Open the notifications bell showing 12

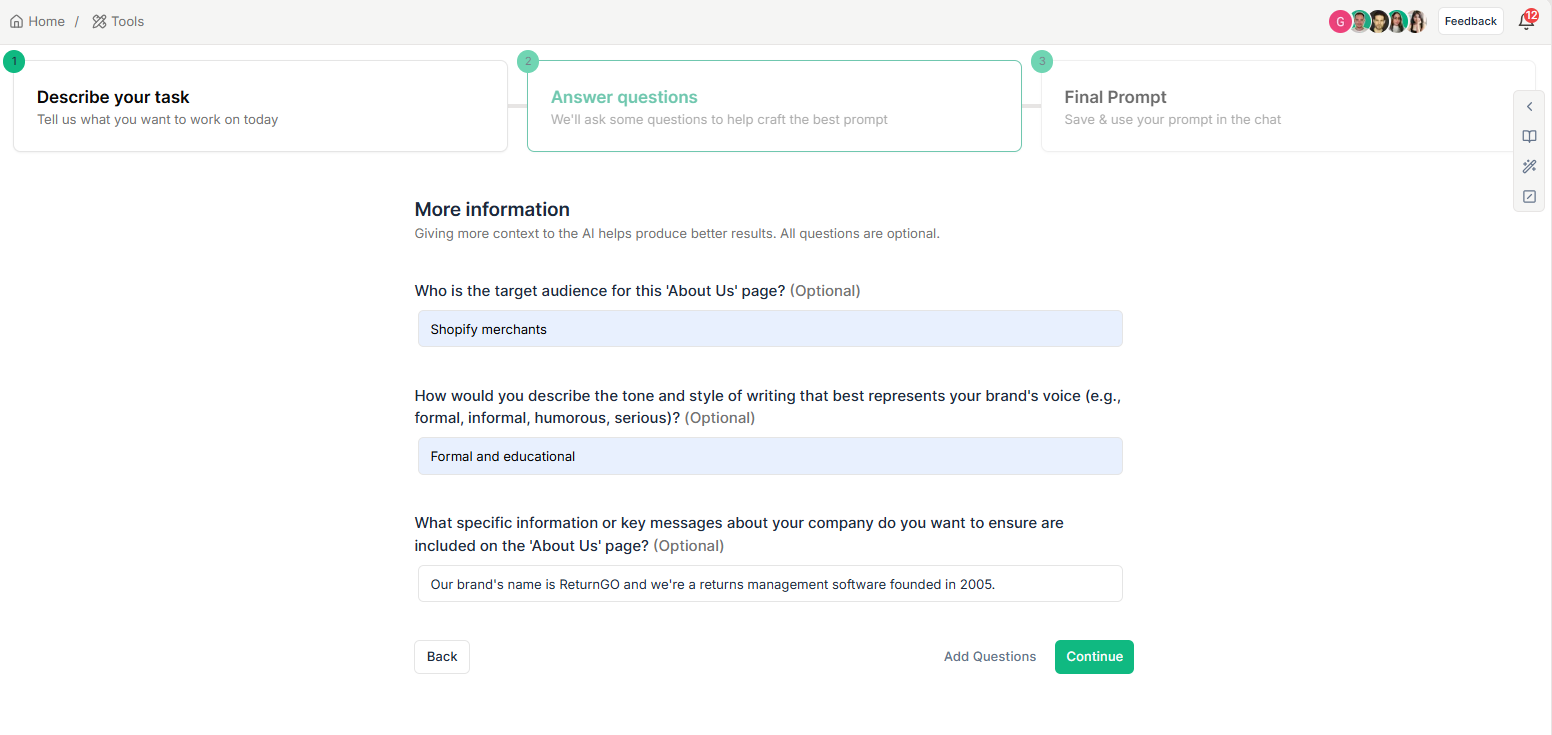coord(1526,21)
